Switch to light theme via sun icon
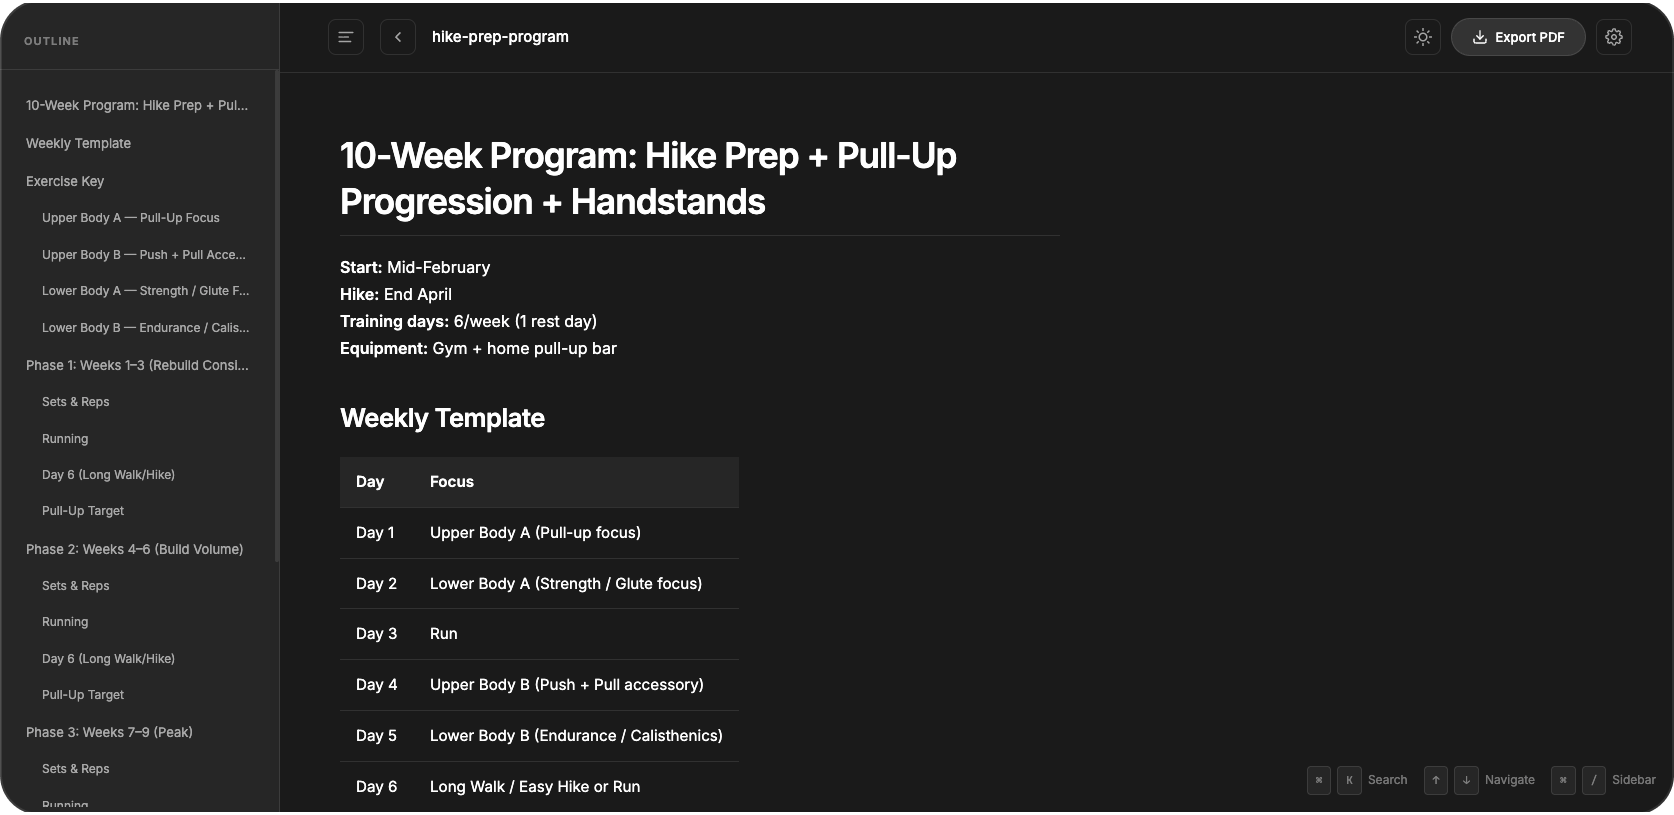This screenshot has height=815, width=1674. (1422, 37)
